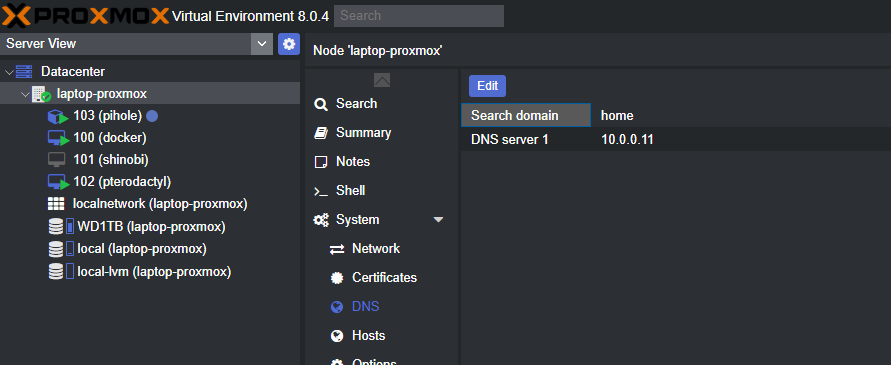Open the local-lvm storage entry
The image size is (891, 365).
pyautogui.click(x=139, y=272)
